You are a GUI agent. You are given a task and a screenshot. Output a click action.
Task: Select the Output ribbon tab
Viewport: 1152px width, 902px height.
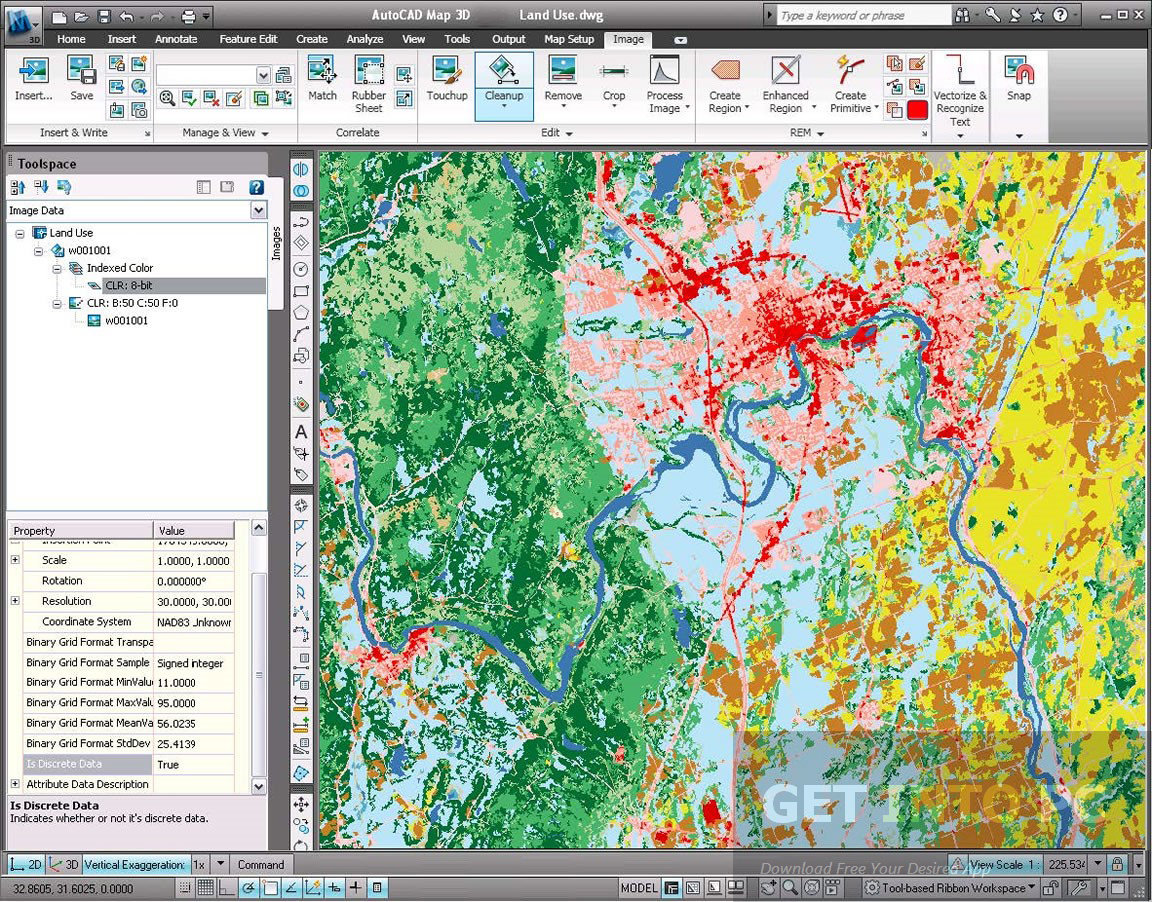pyautogui.click(x=508, y=39)
